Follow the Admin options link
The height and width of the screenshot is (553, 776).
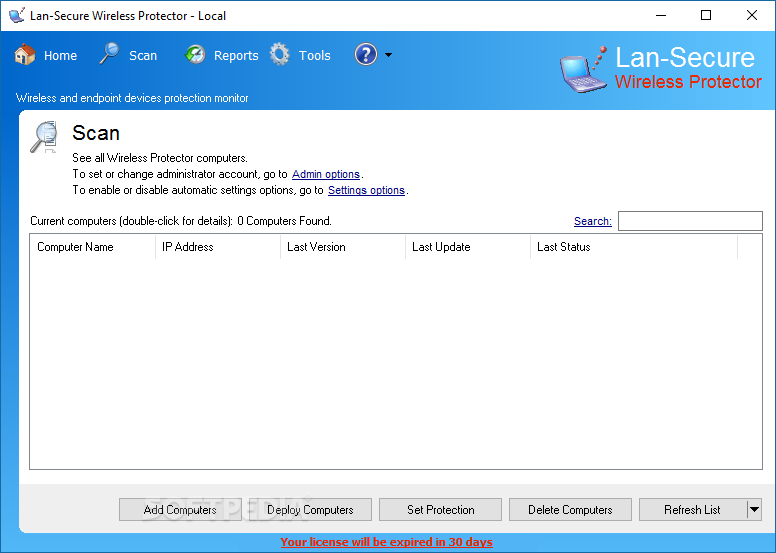(x=326, y=174)
